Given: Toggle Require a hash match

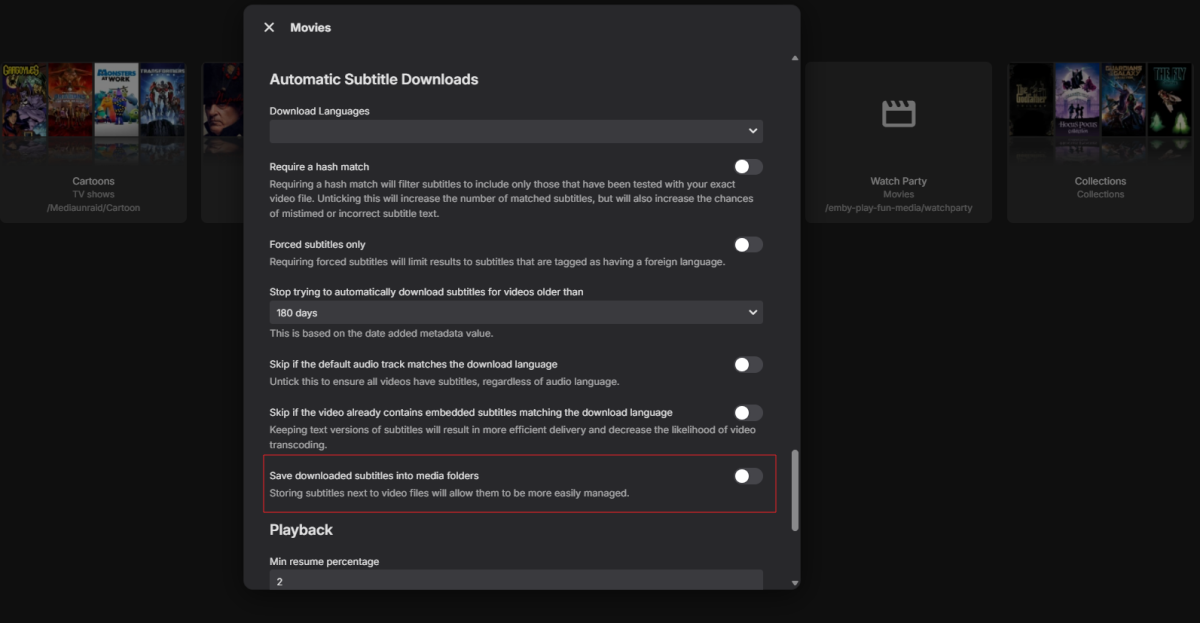Looking at the screenshot, I should [x=748, y=167].
